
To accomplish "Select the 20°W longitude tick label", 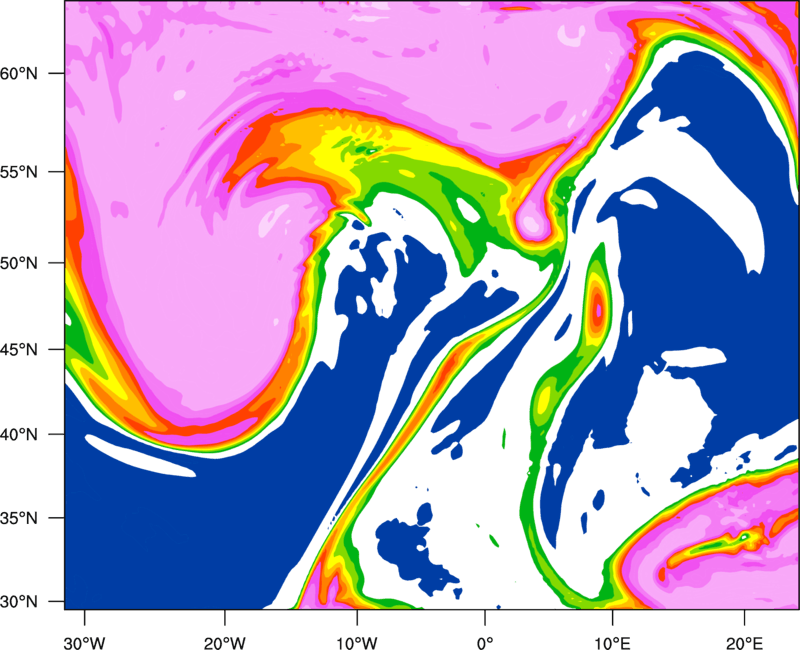I will point(224,643).
